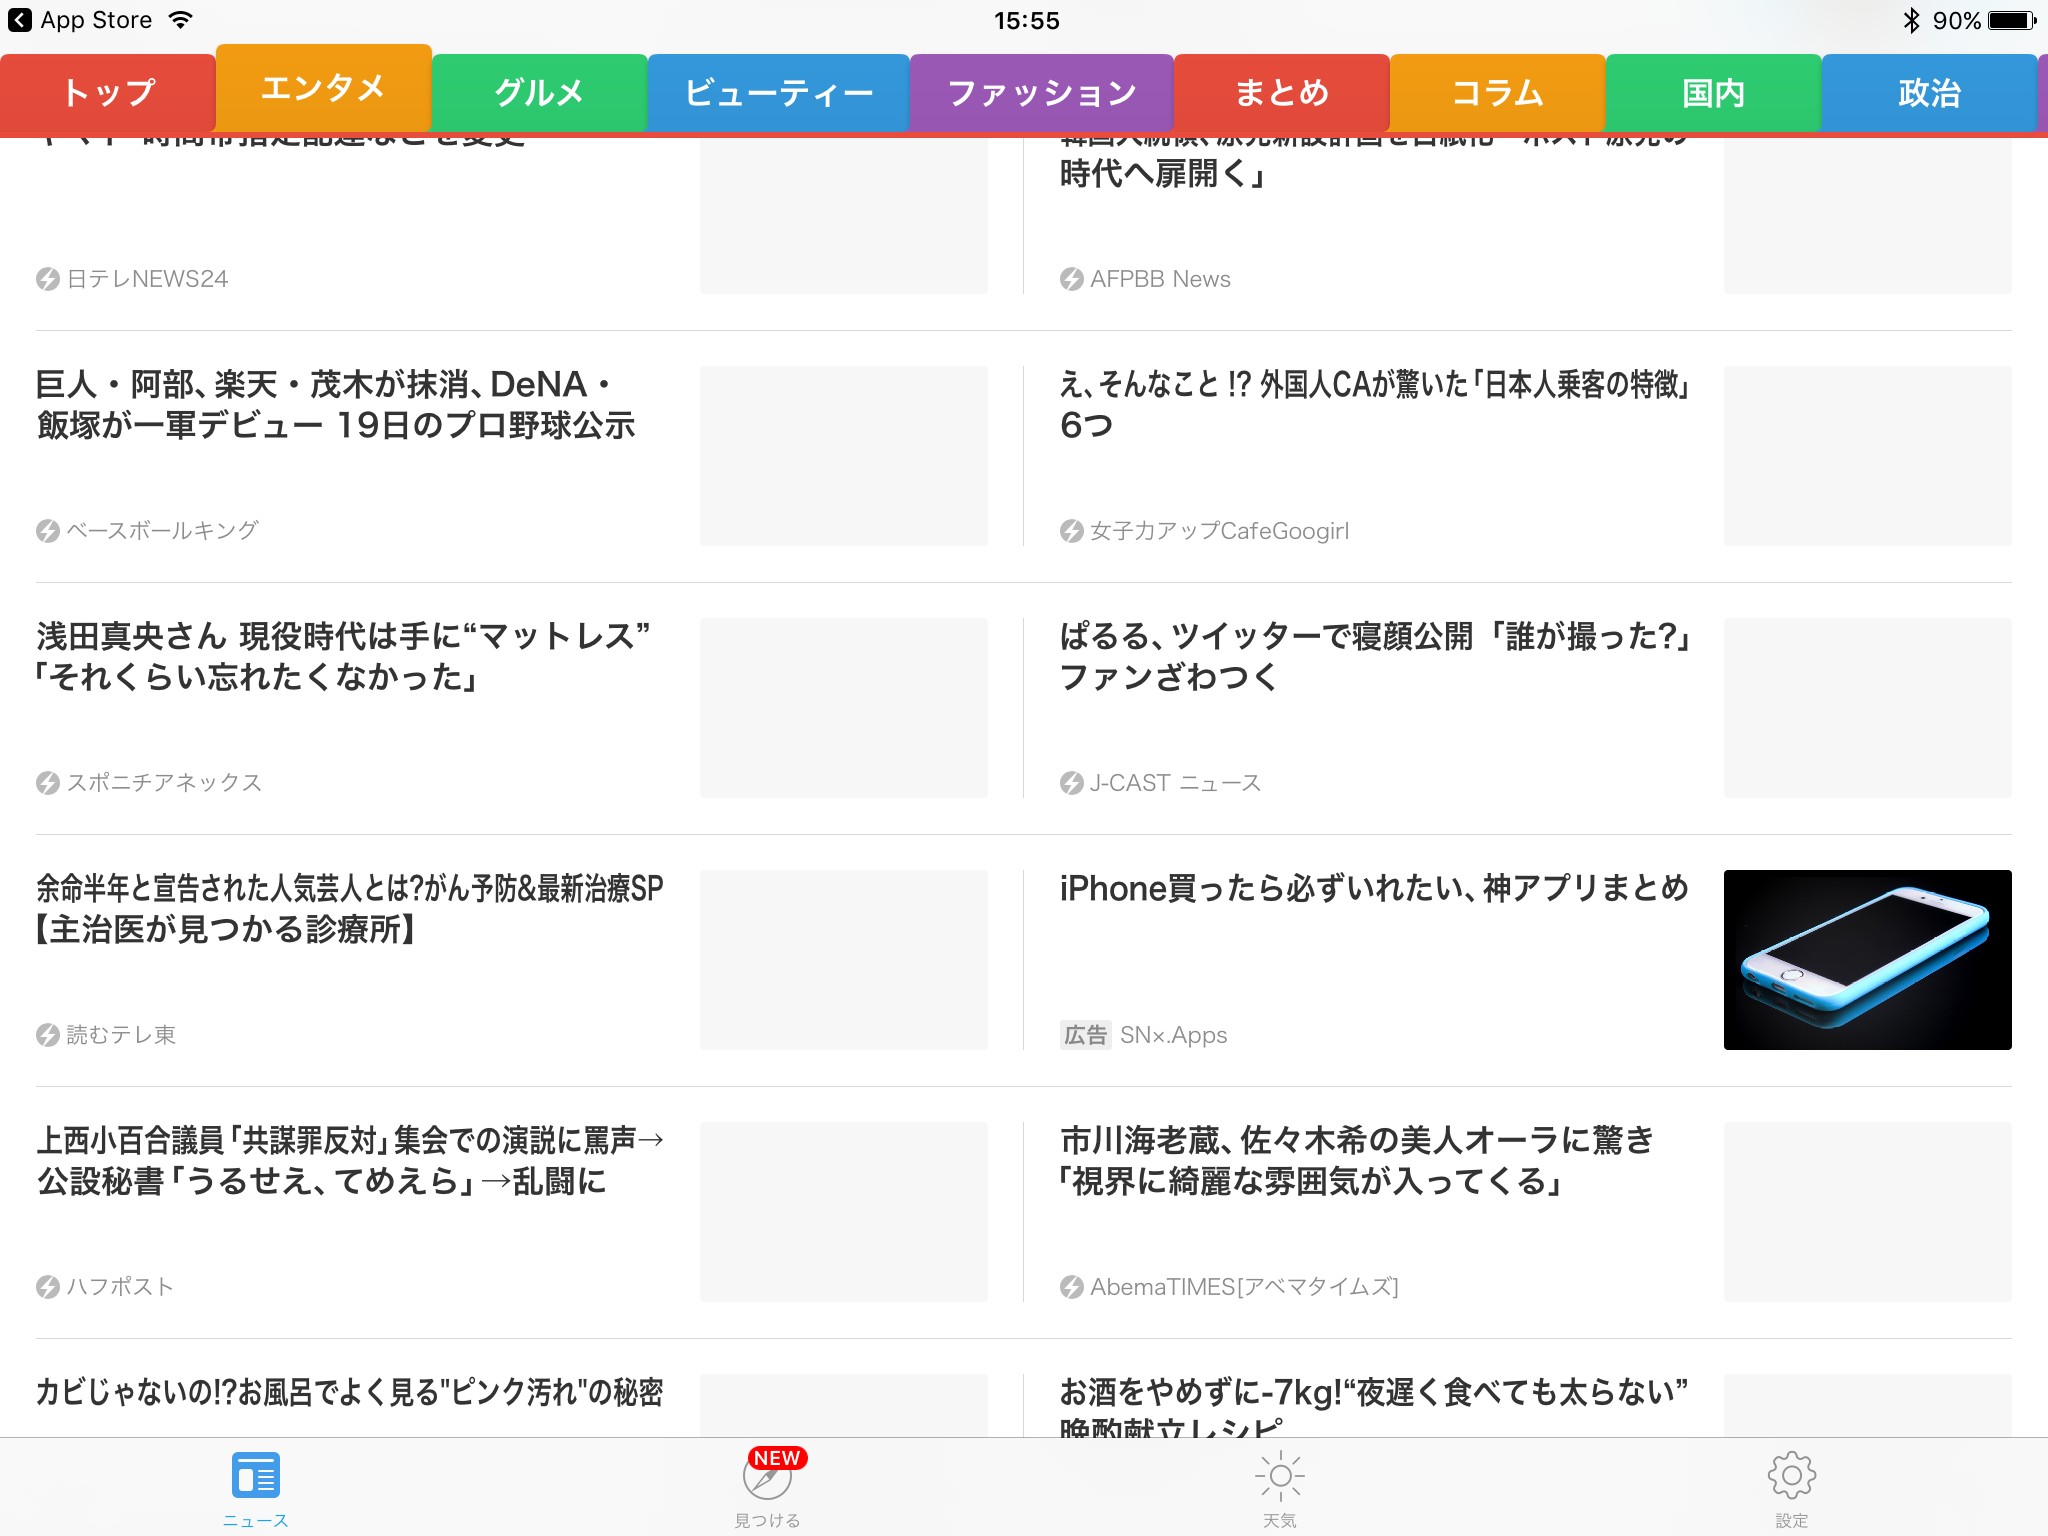Image resolution: width=2048 pixels, height=1536 pixels.
Task: Open the ニュース tab icon
Action: click(255, 1476)
